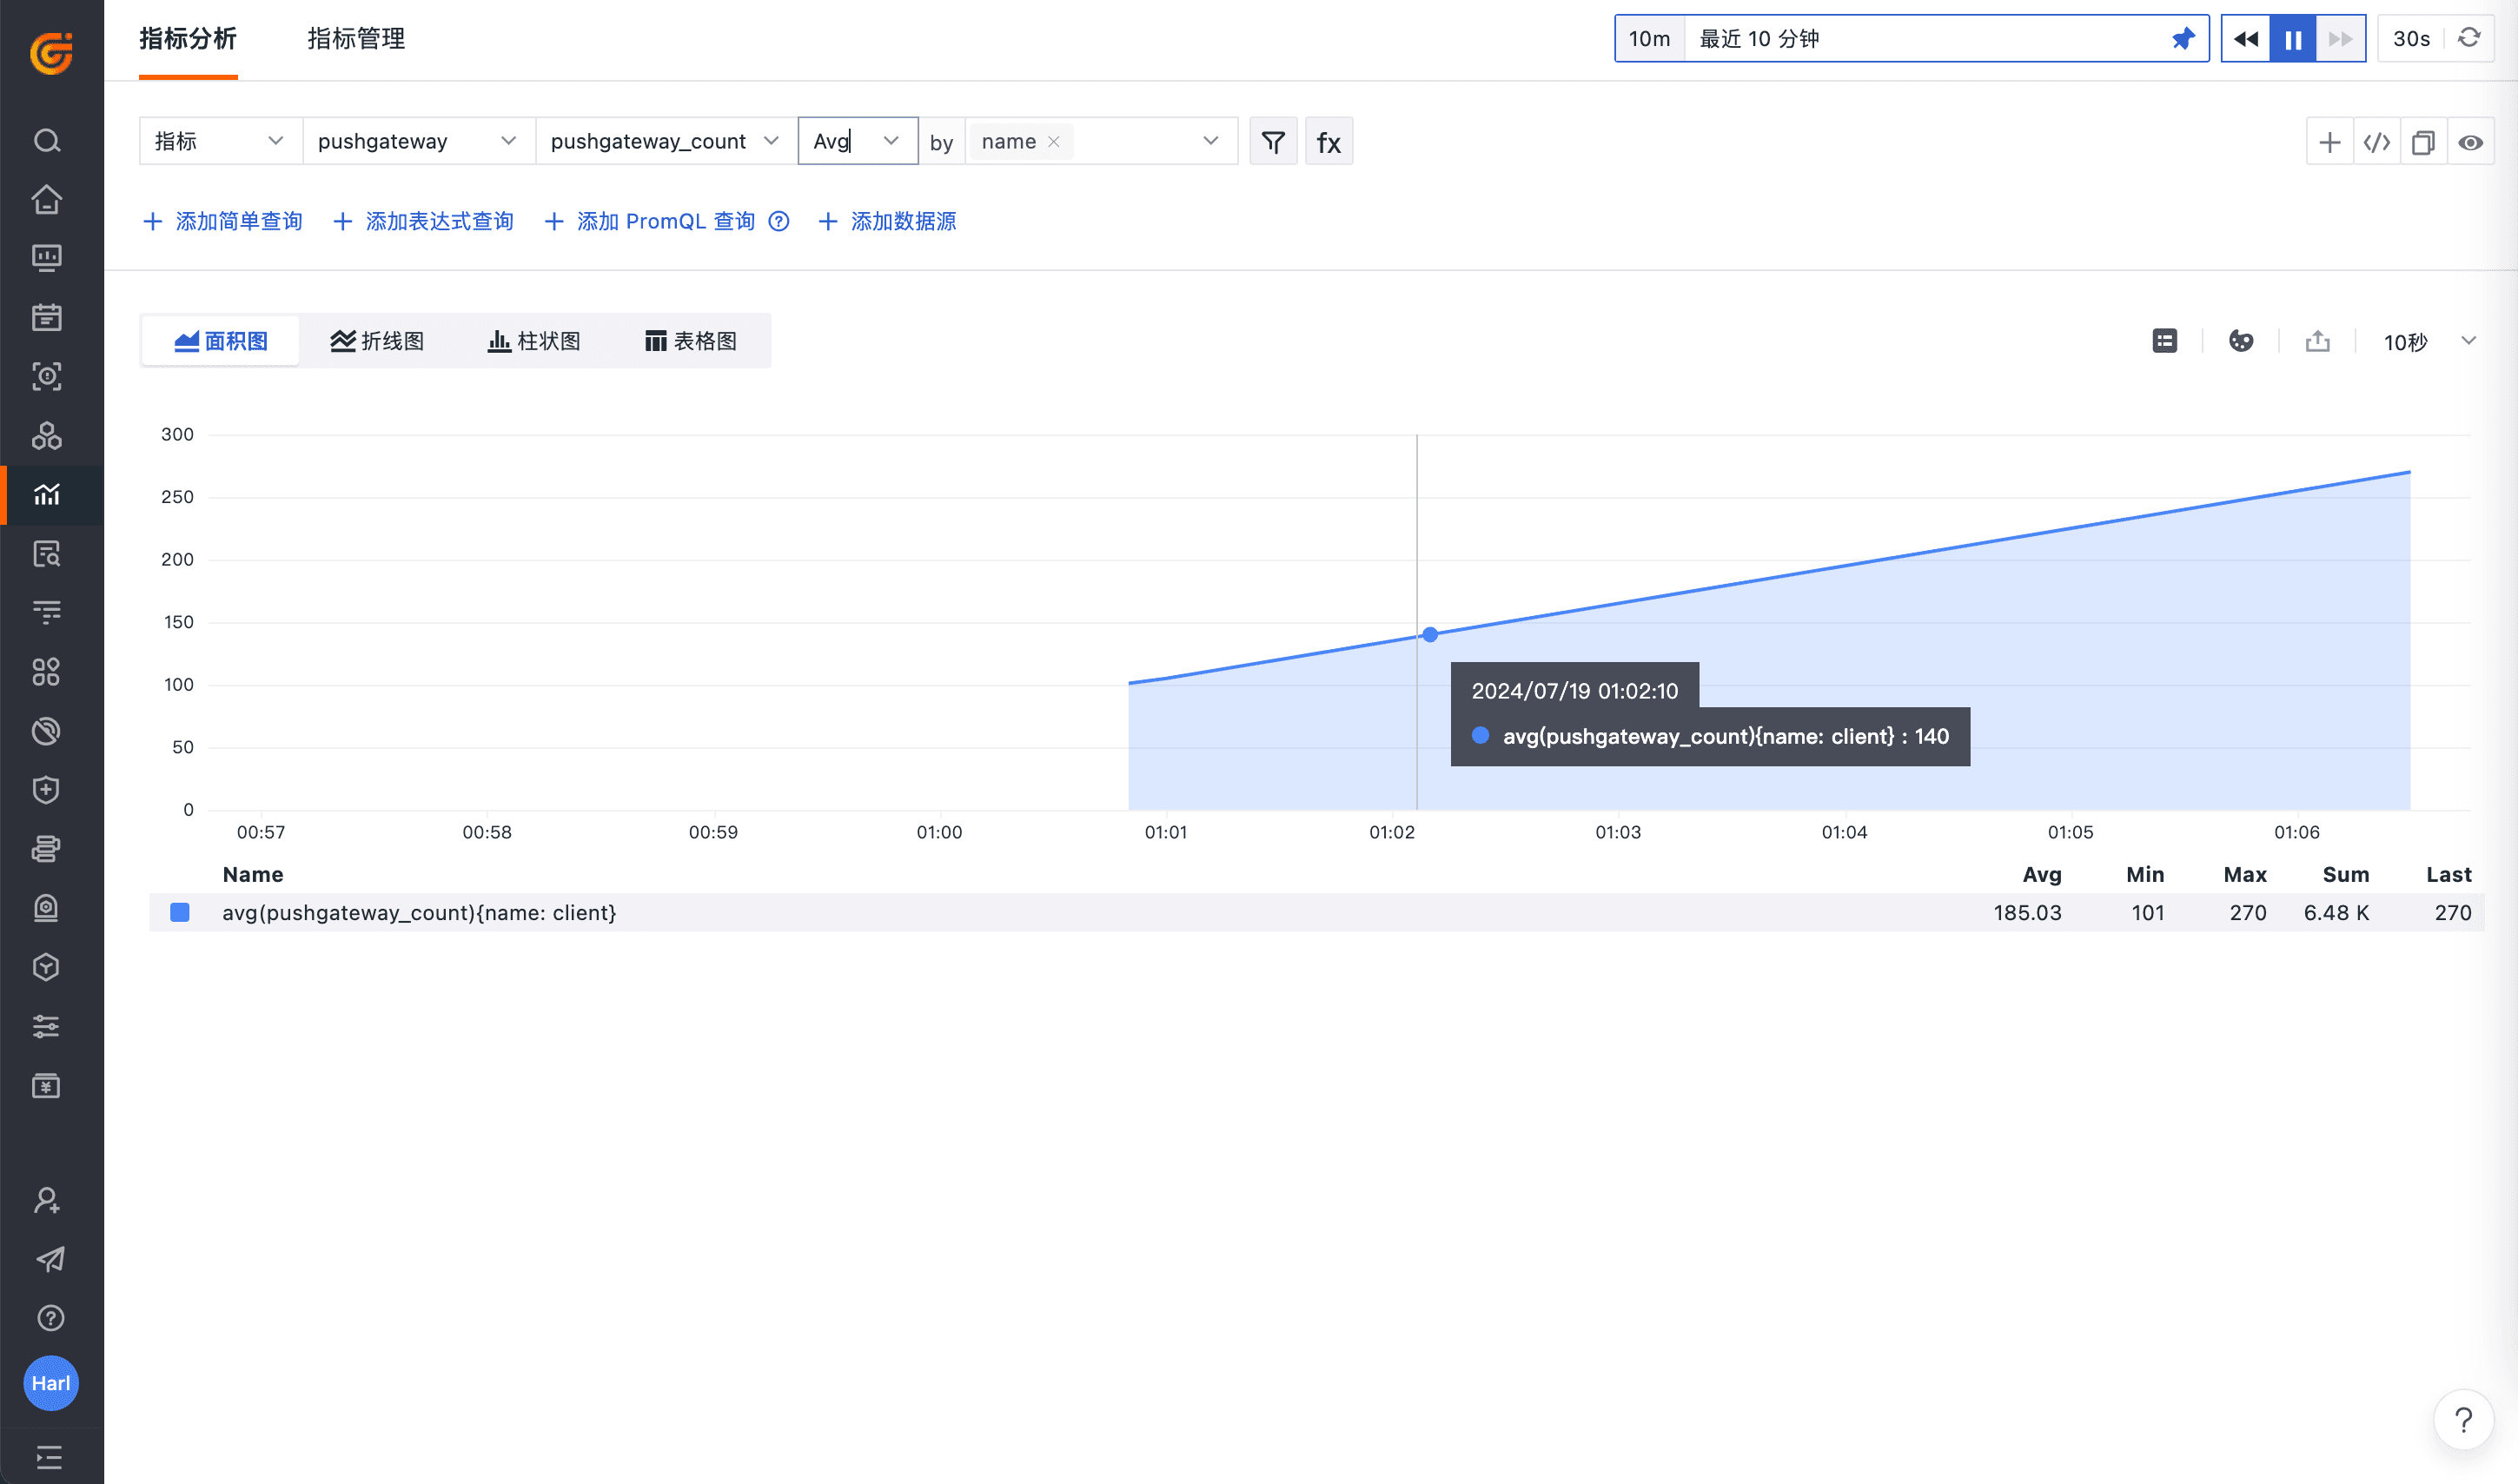Viewport: 2518px width, 1484px height.
Task: Click the blue legend color swatch
Action: tap(180, 912)
